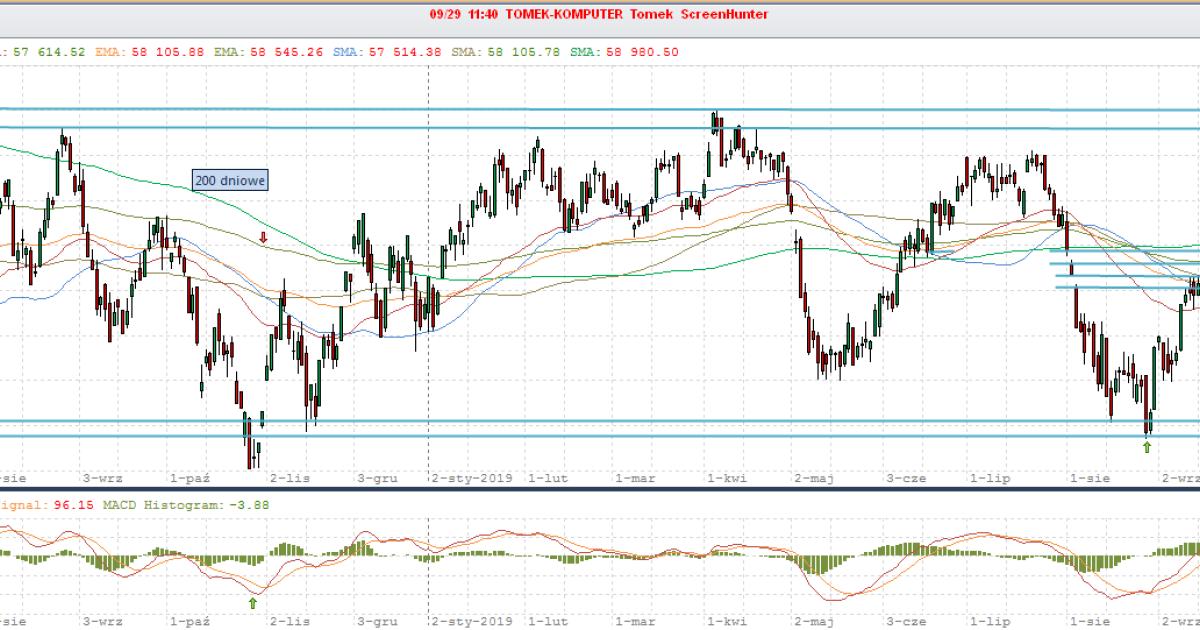Click 3-wrz on the price chart date axis

[103, 478]
